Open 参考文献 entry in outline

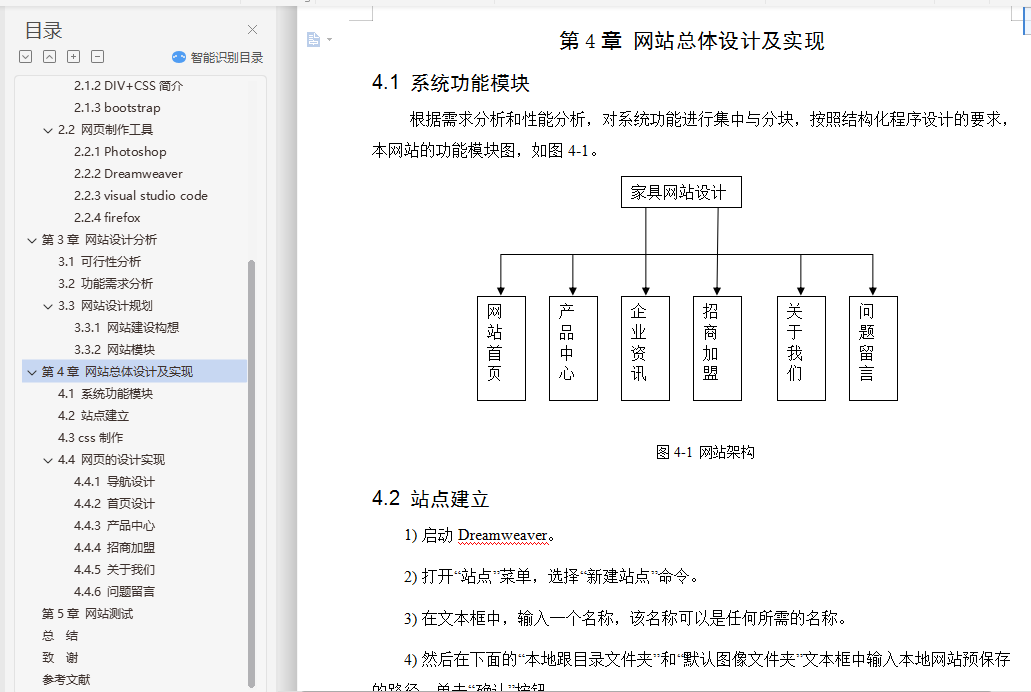(66, 680)
